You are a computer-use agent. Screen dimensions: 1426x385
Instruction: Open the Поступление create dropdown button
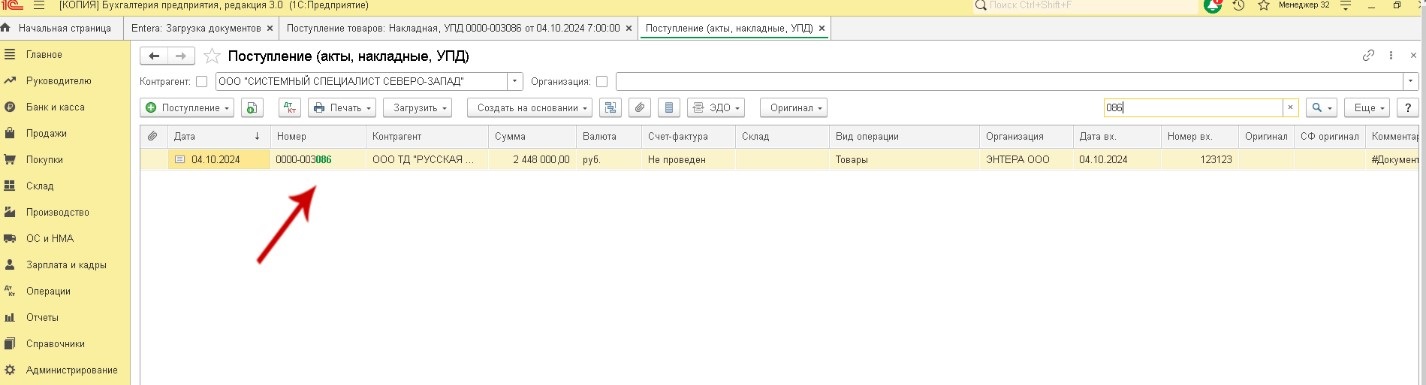188,107
